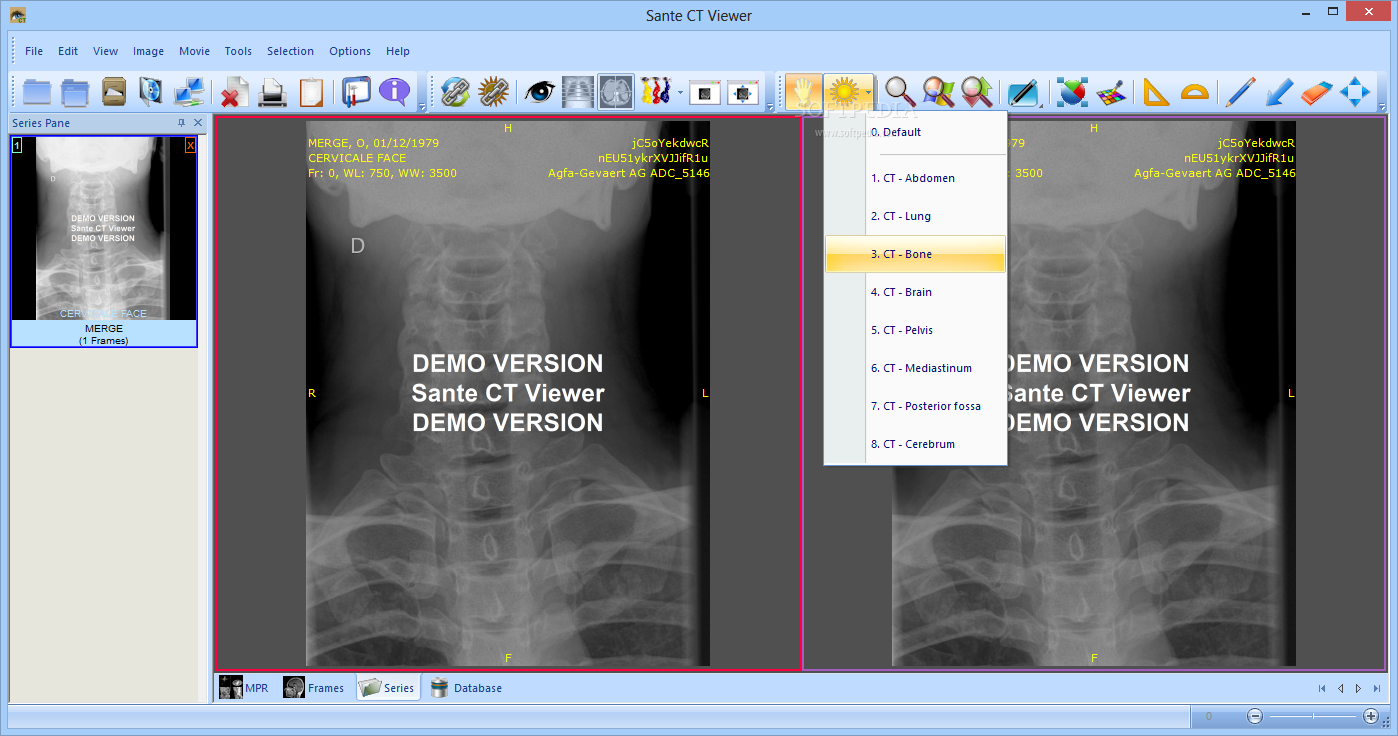This screenshot has height=736, width=1398.
Task: Click the purple info bubble icon
Action: click(395, 92)
